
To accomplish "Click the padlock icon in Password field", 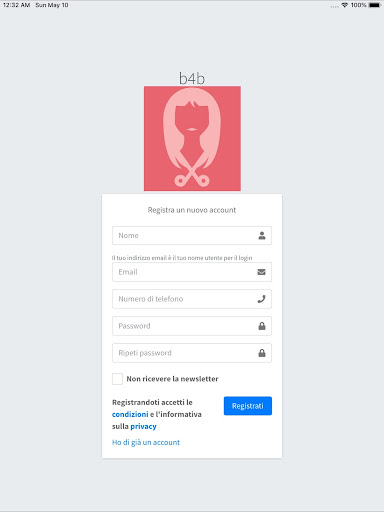I will point(262,326).
